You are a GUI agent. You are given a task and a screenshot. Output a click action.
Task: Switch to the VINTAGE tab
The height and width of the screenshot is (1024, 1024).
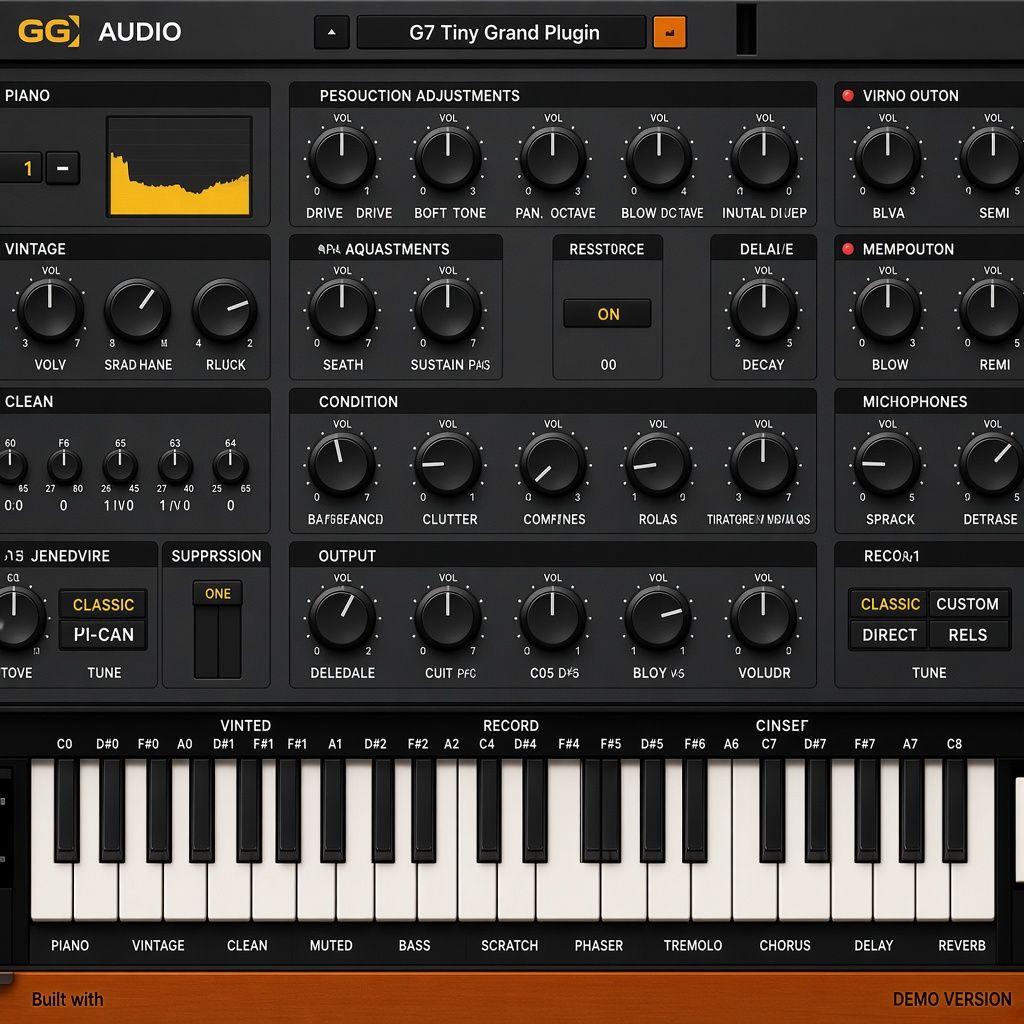click(x=158, y=945)
